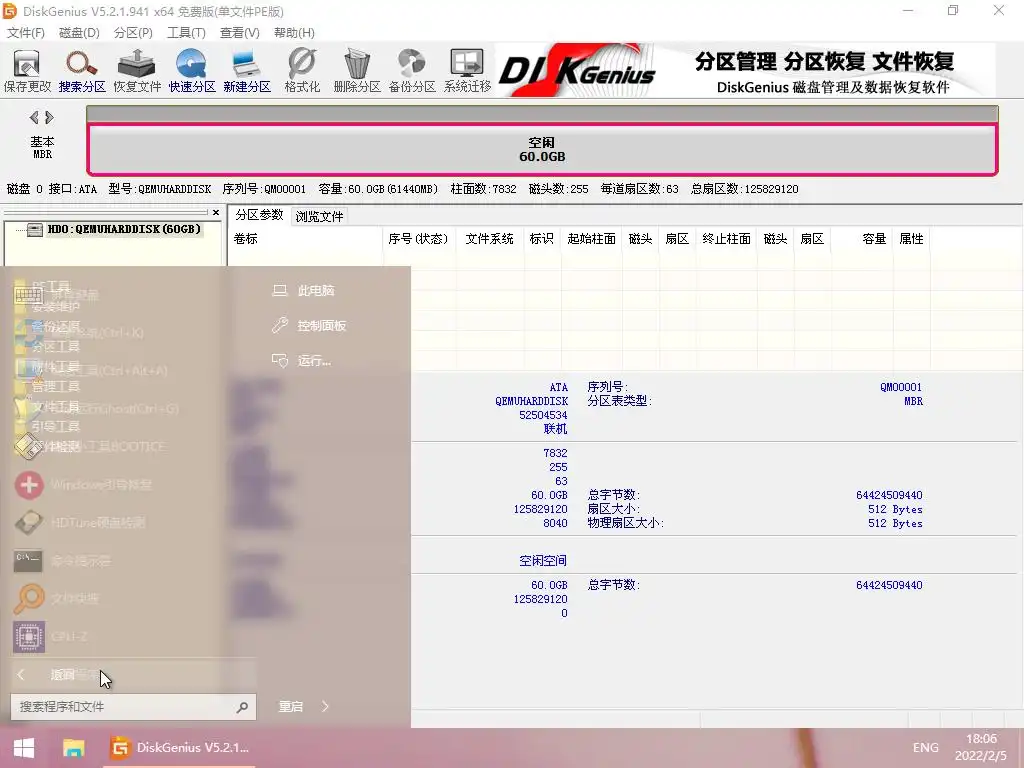Open the 分区(P) menu

[133, 33]
